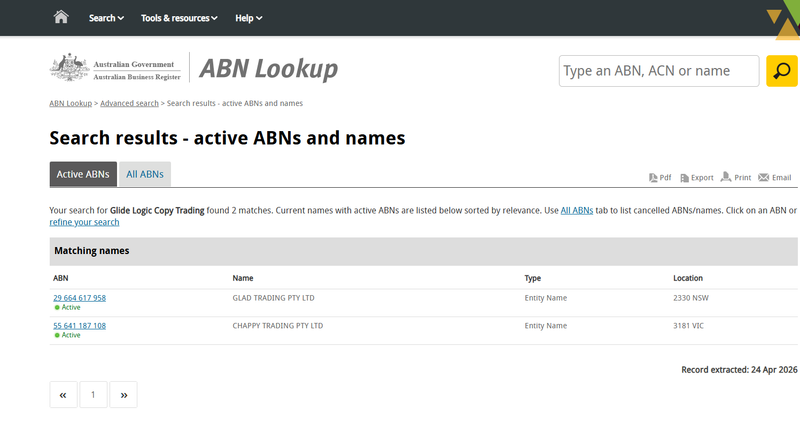
Task: Click Active status under ABN 29 664 617 958
Action: [x=67, y=308]
